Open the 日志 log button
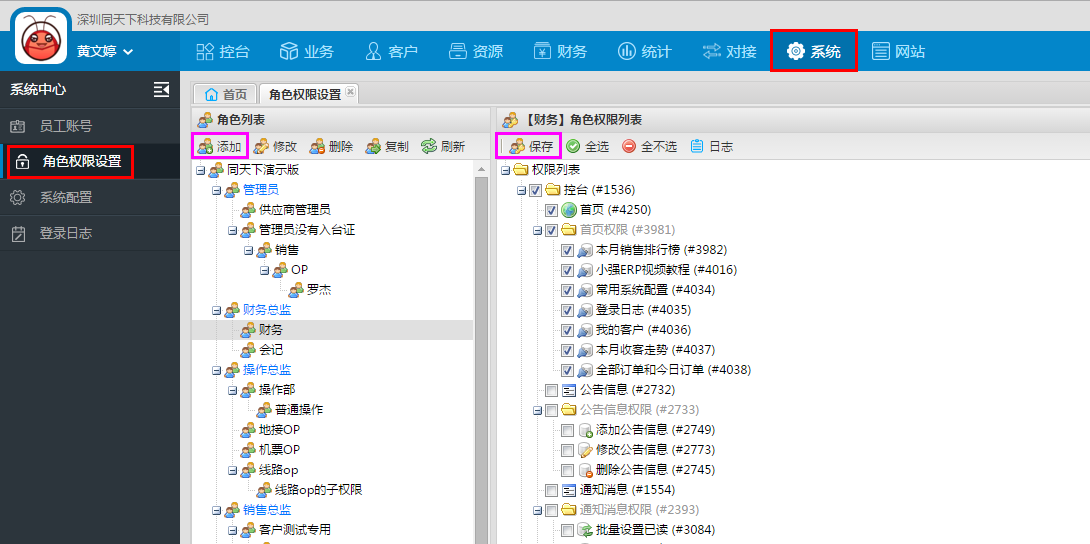The height and width of the screenshot is (544, 1090). pyautogui.click(x=711, y=147)
